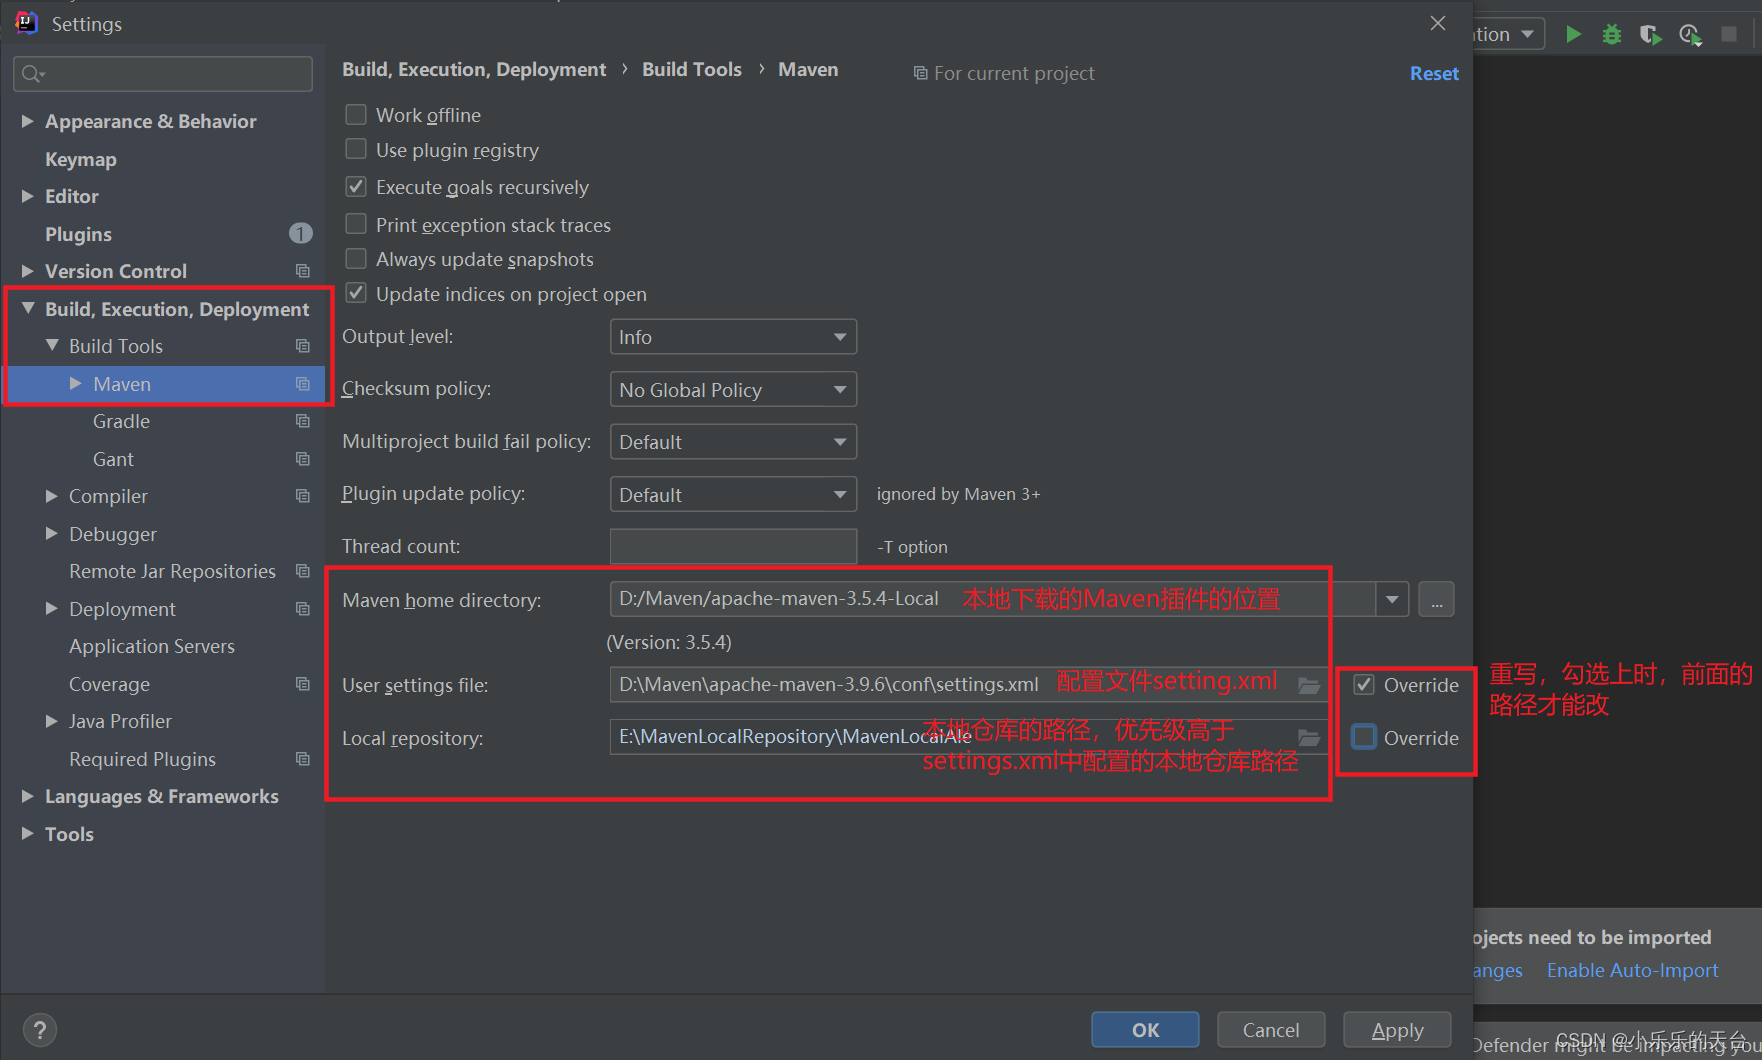Image resolution: width=1762 pixels, height=1060 pixels.
Task: Enable Print exception stack traces
Action: (356, 223)
